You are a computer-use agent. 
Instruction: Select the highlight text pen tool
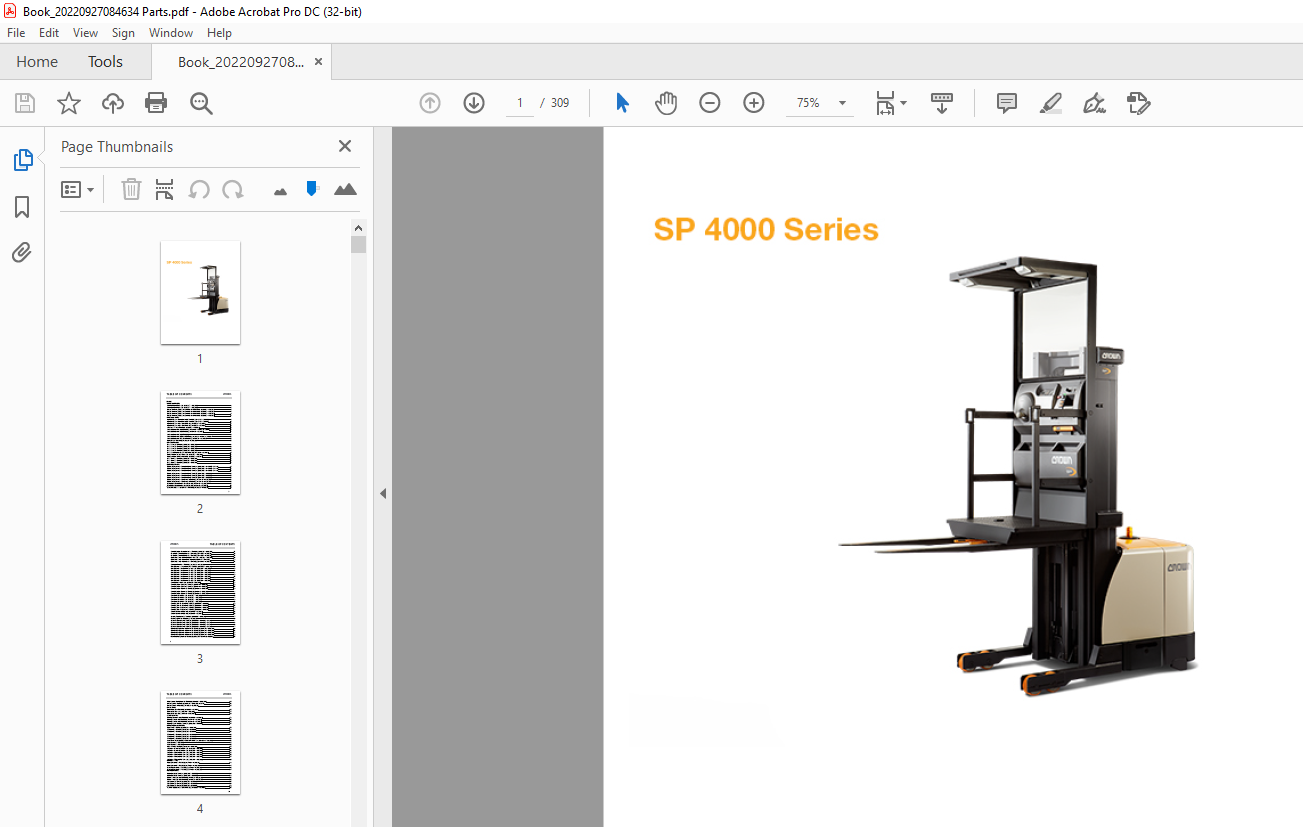tap(1050, 103)
